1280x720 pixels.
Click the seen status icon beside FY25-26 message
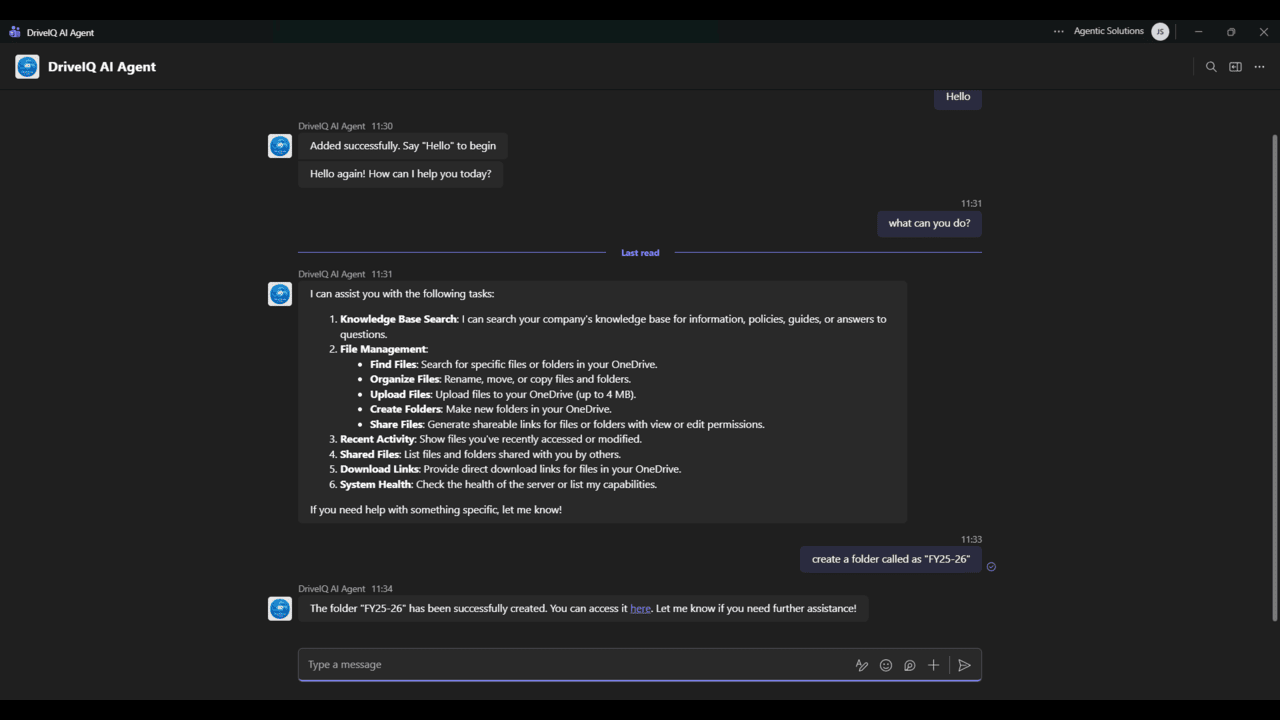tap(991, 566)
